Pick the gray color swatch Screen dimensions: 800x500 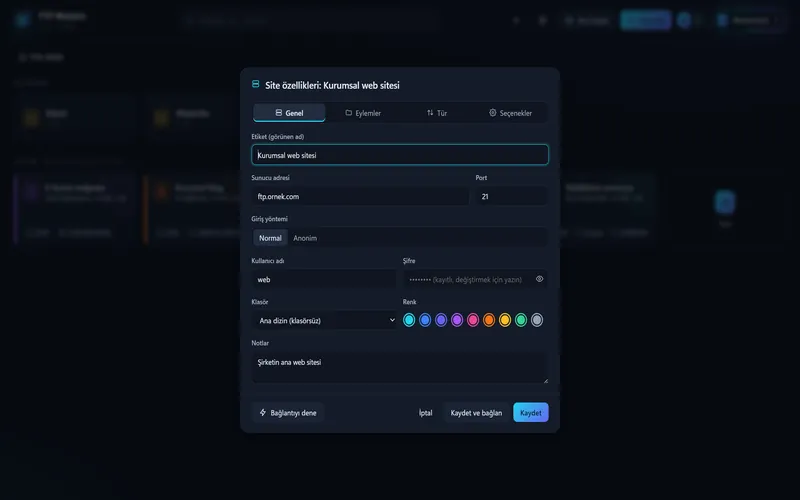537,320
